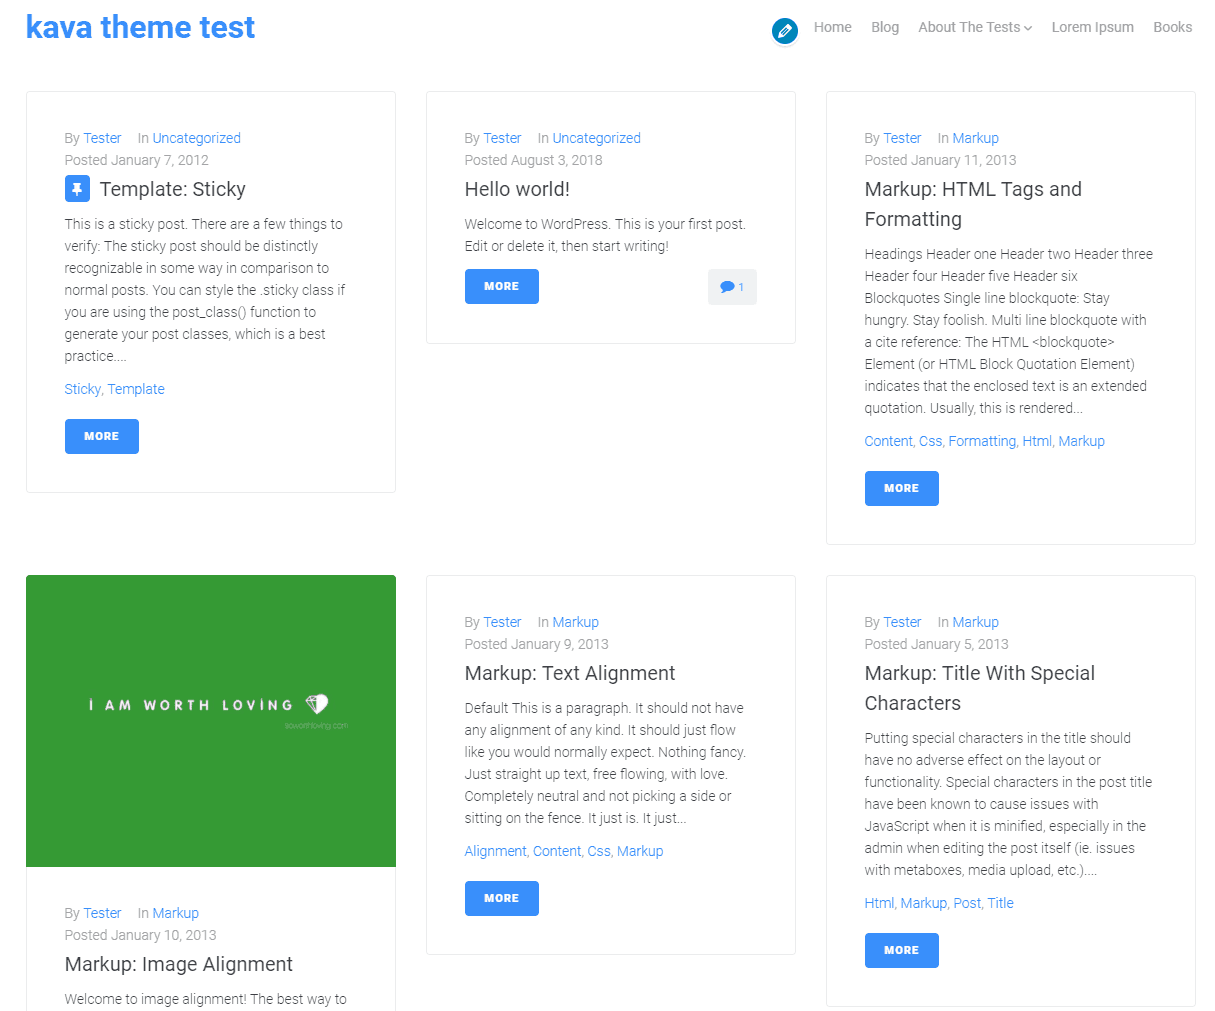This screenshot has width=1215, height=1011.
Task: Open the Alignment tag link
Action: (495, 851)
